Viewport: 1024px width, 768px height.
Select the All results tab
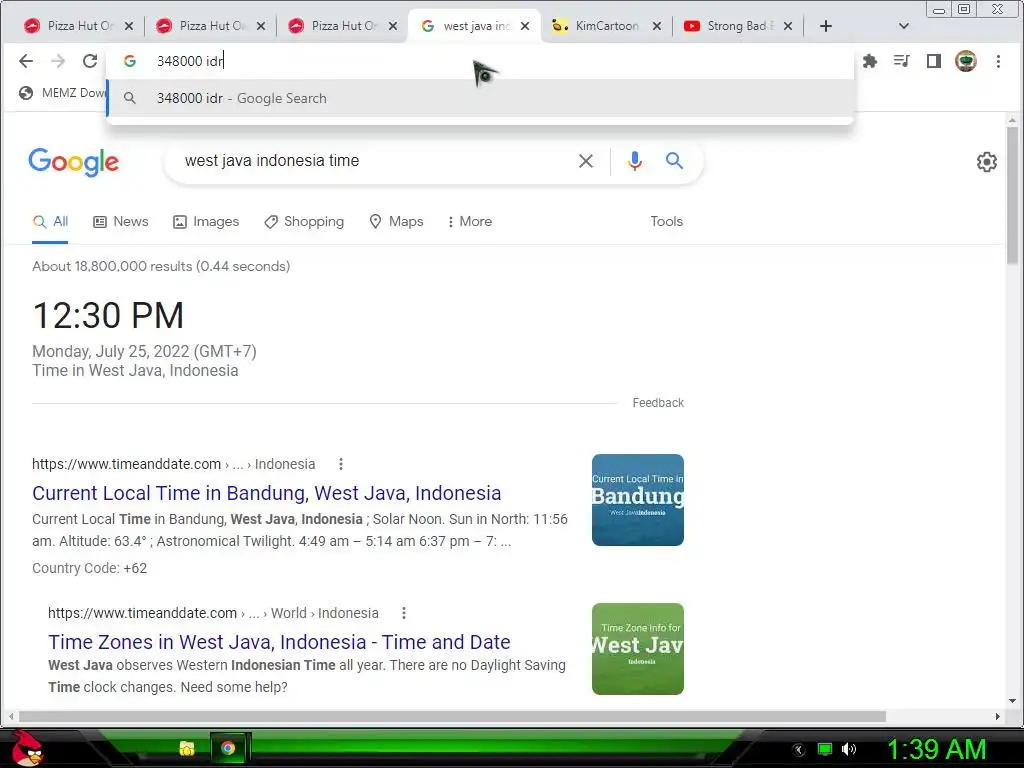pyautogui.click(x=50, y=221)
